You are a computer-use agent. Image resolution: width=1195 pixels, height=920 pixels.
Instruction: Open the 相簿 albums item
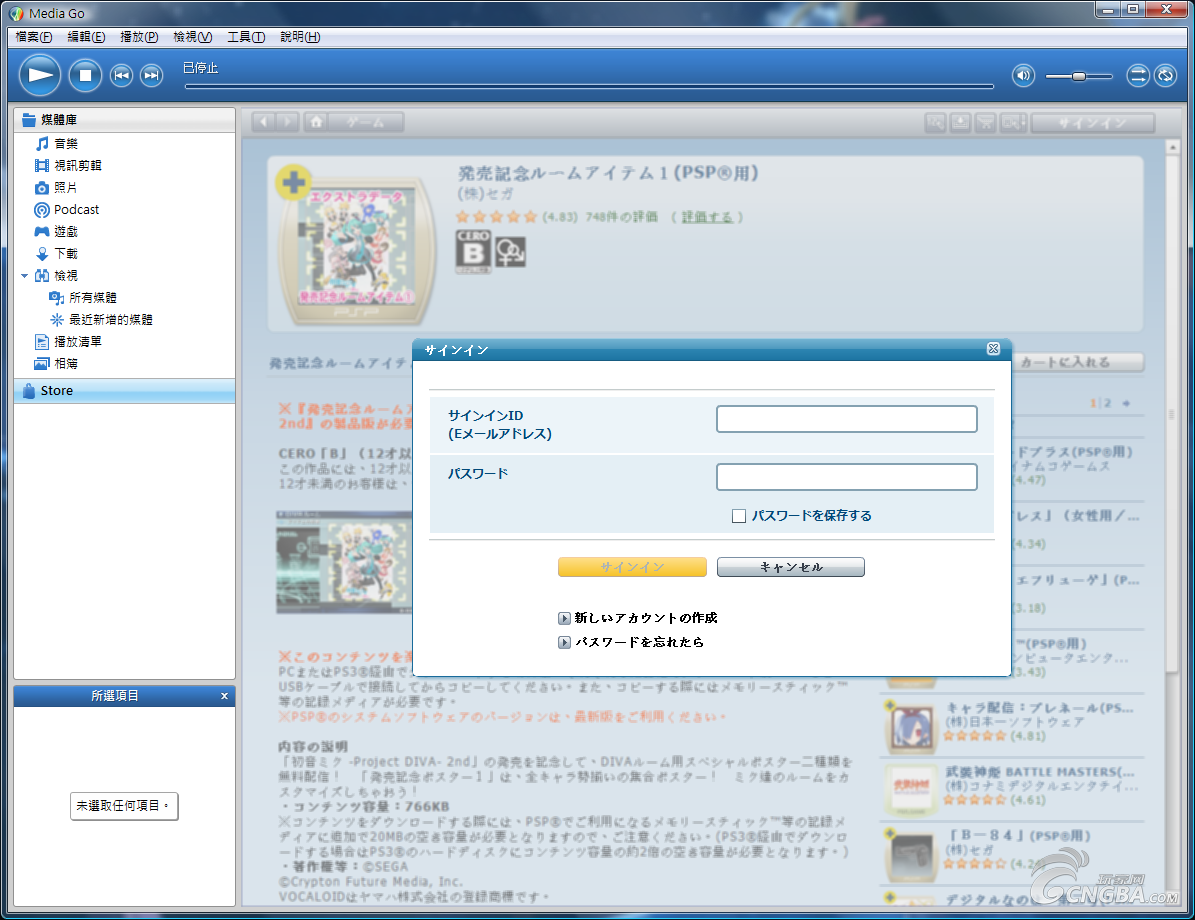[66, 364]
